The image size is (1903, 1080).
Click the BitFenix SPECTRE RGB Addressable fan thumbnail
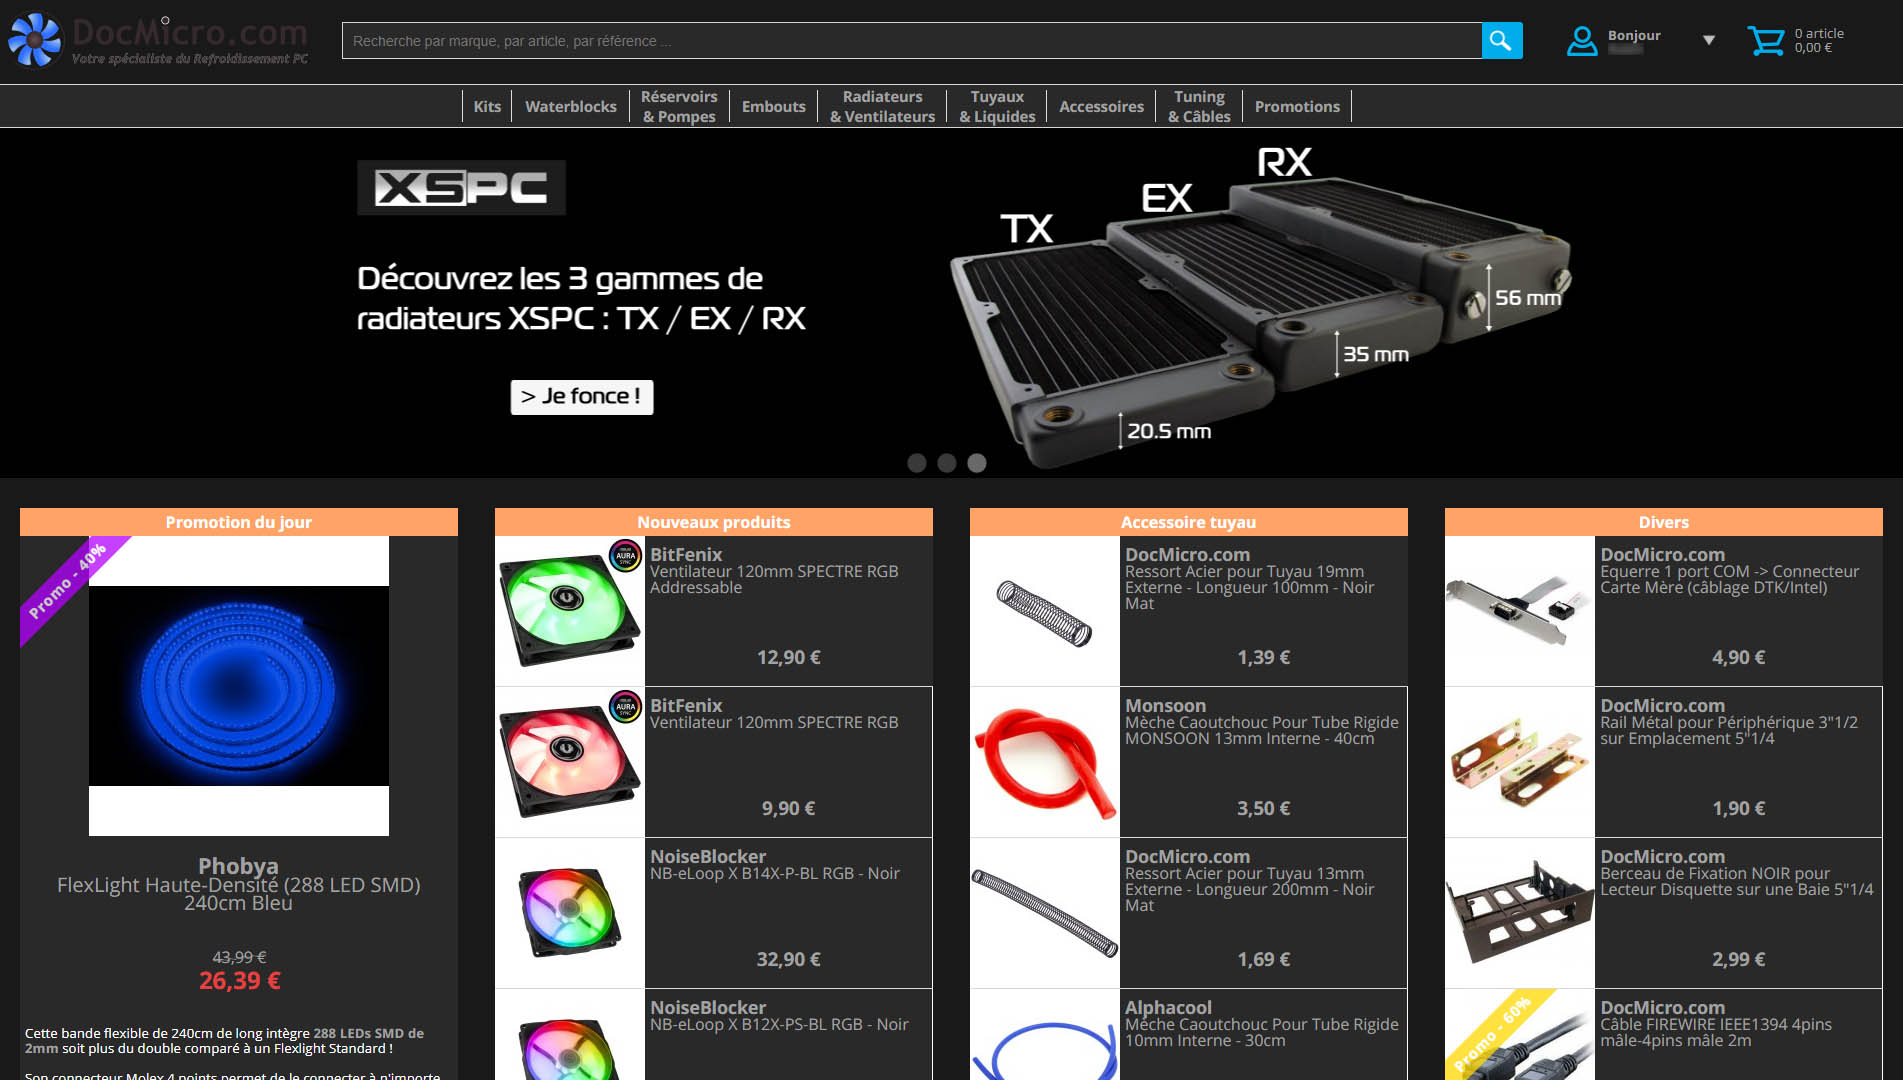pyautogui.click(x=570, y=611)
